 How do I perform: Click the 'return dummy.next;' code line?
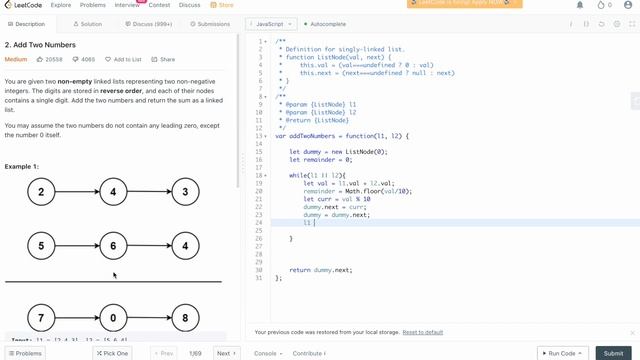(320, 270)
